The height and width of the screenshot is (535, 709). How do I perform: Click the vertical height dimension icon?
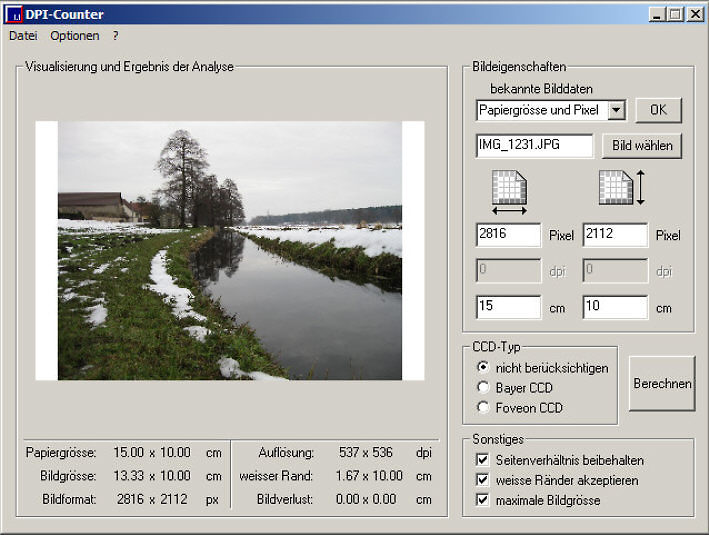click(620, 189)
